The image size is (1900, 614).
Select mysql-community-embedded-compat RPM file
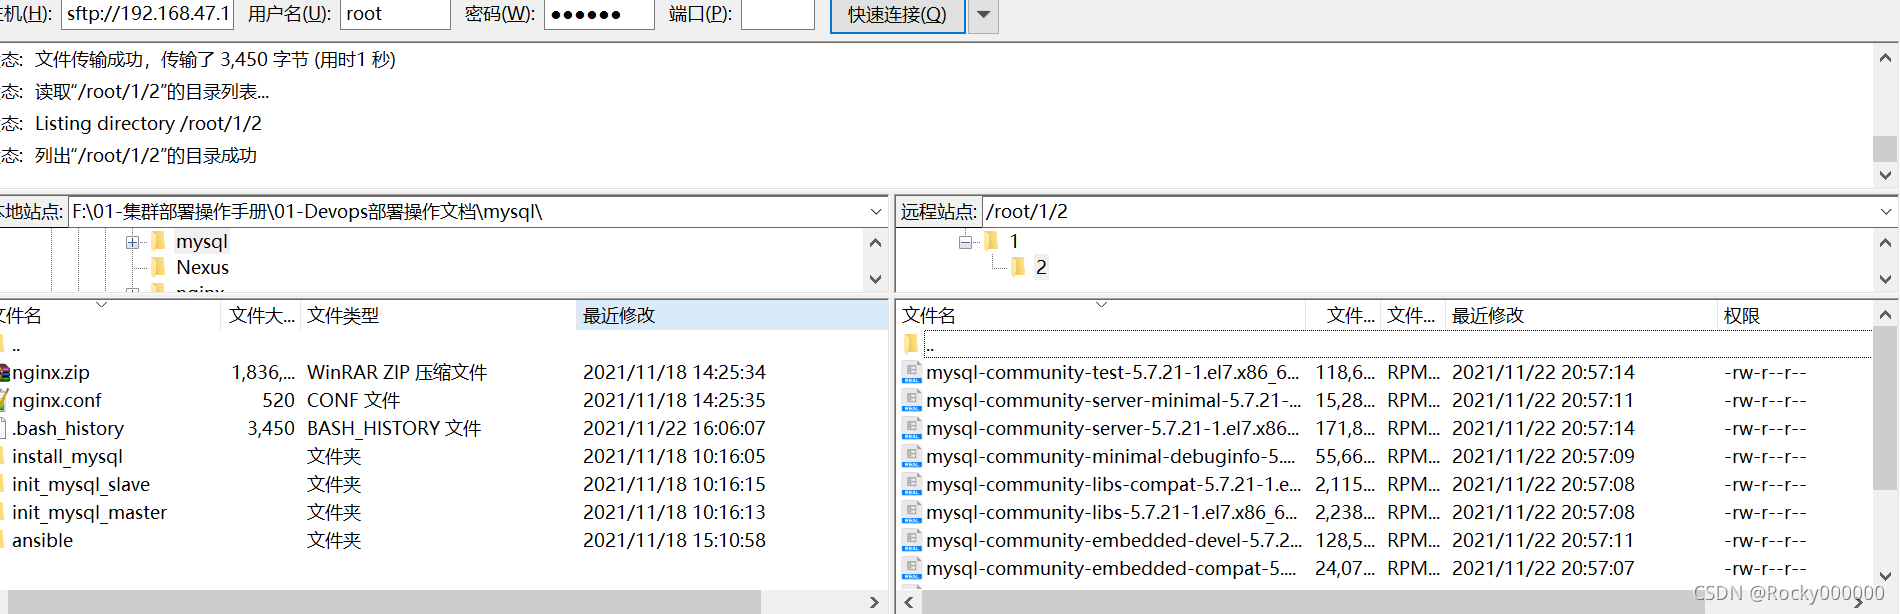click(x=1110, y=569)
